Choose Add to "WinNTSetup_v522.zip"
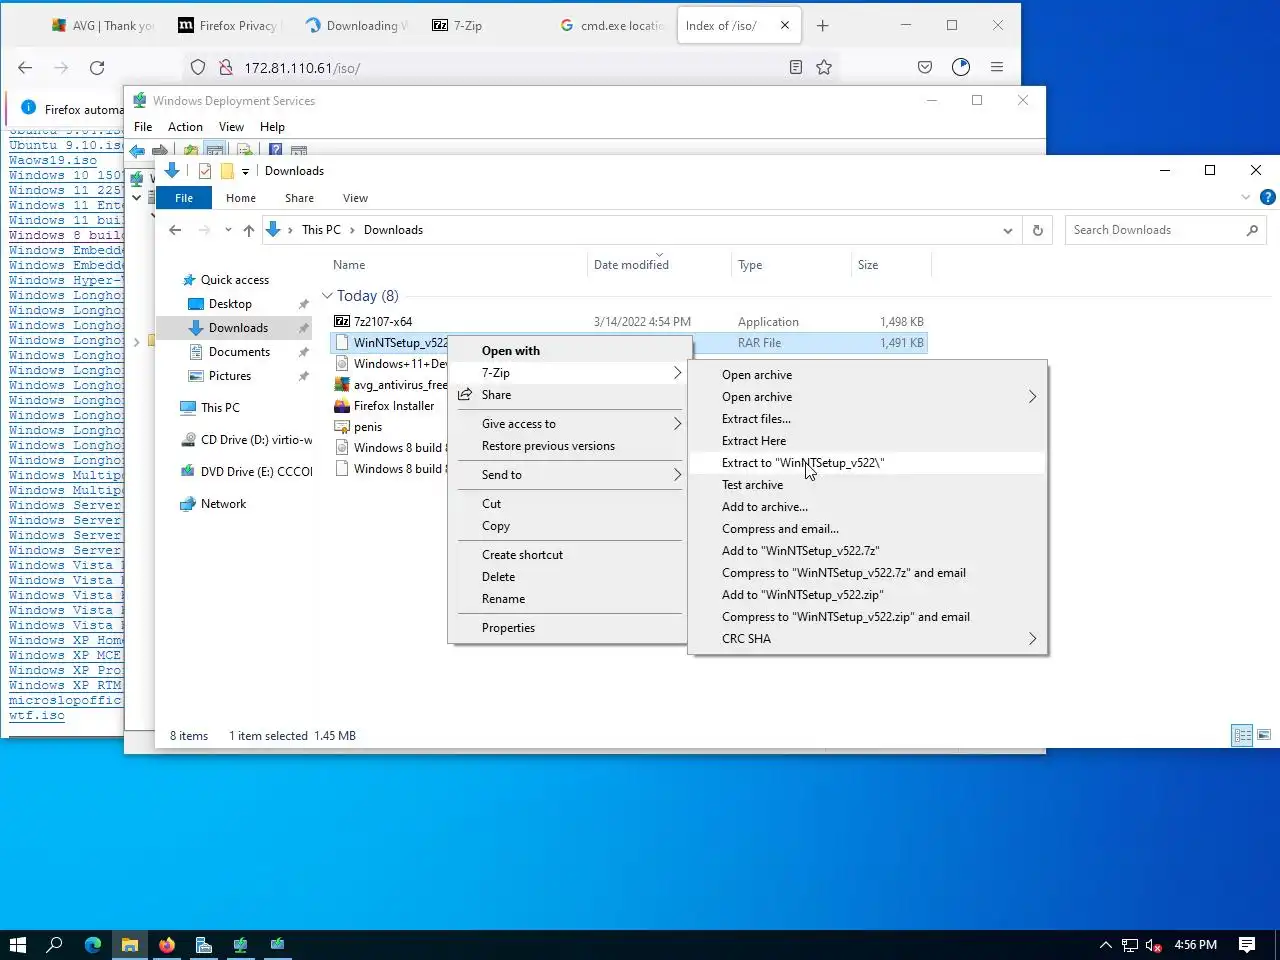 coord(803,595)
